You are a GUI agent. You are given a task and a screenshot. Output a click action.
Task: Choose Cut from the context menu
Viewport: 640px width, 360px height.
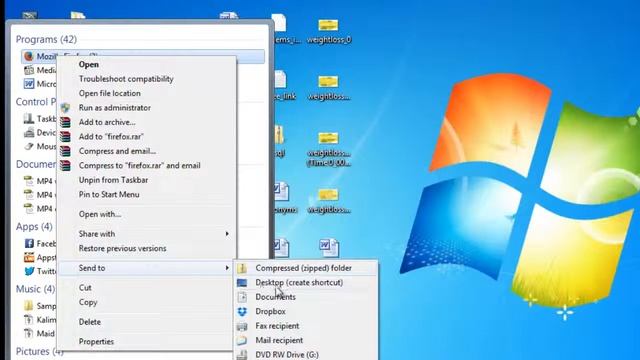pos(85,288)
